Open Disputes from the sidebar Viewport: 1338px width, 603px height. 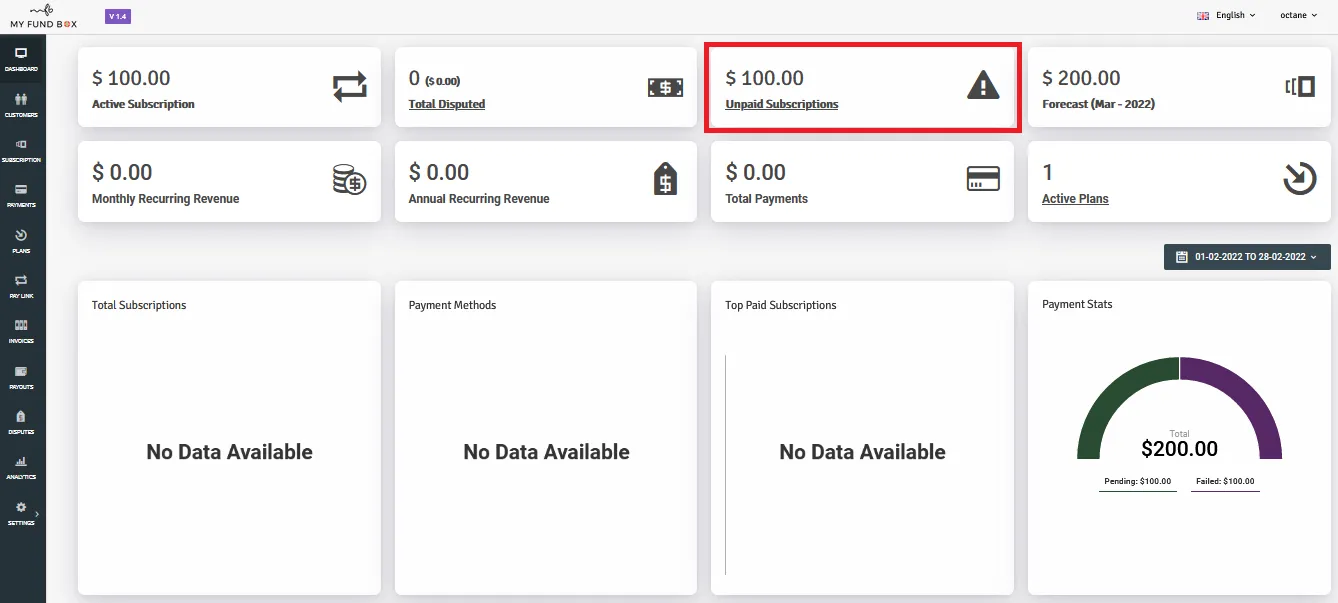coord(21,422)
